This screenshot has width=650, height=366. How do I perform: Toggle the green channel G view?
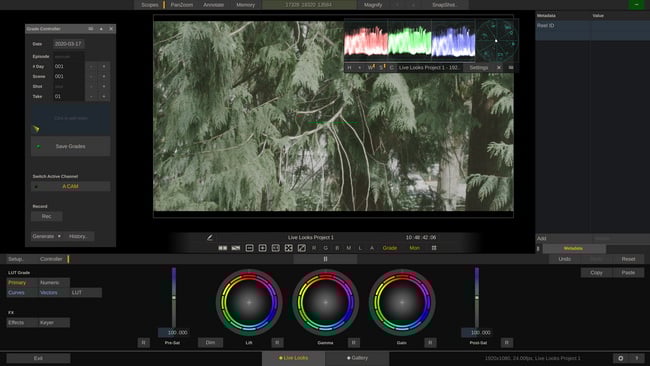[325, 248]
